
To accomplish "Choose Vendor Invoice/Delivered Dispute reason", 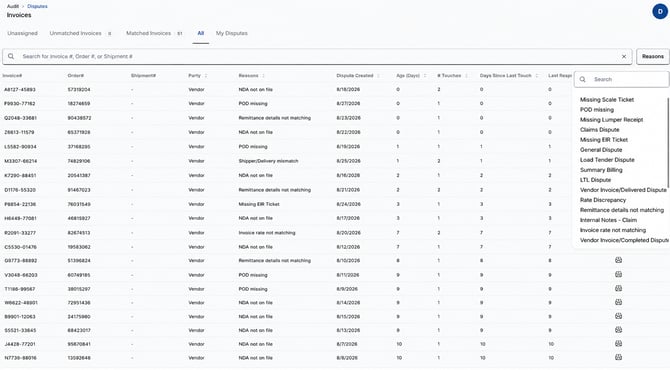I will tap(623, 190).
